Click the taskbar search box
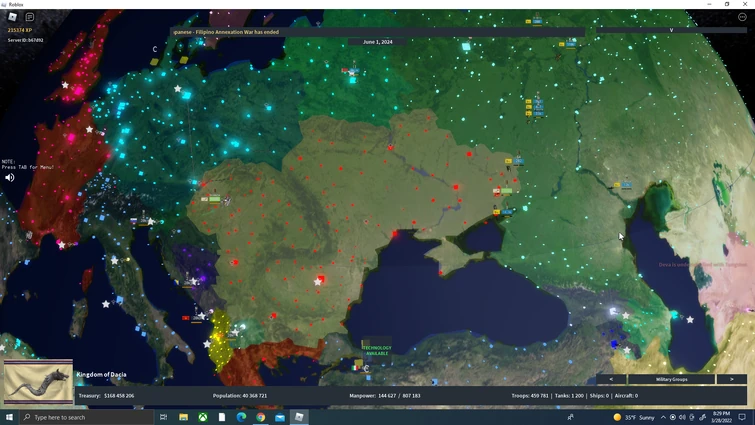The image size is (755, 425). [x=87, y=417]
